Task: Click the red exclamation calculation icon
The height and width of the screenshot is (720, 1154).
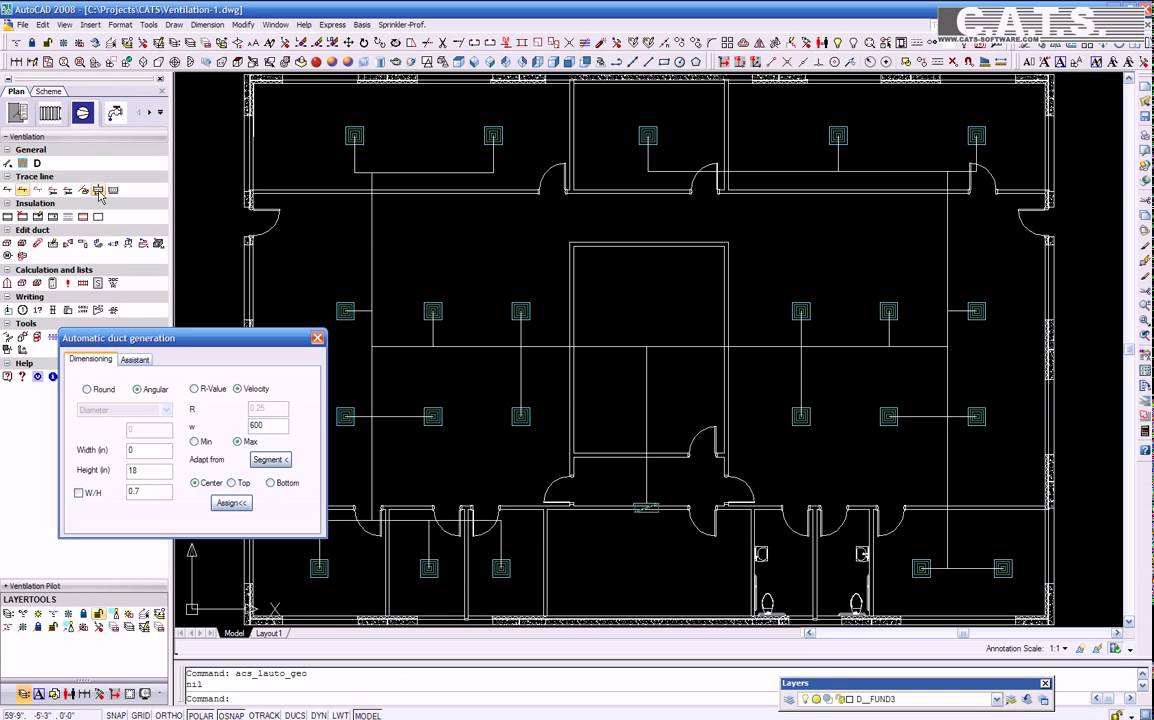Action: [68, 283]
